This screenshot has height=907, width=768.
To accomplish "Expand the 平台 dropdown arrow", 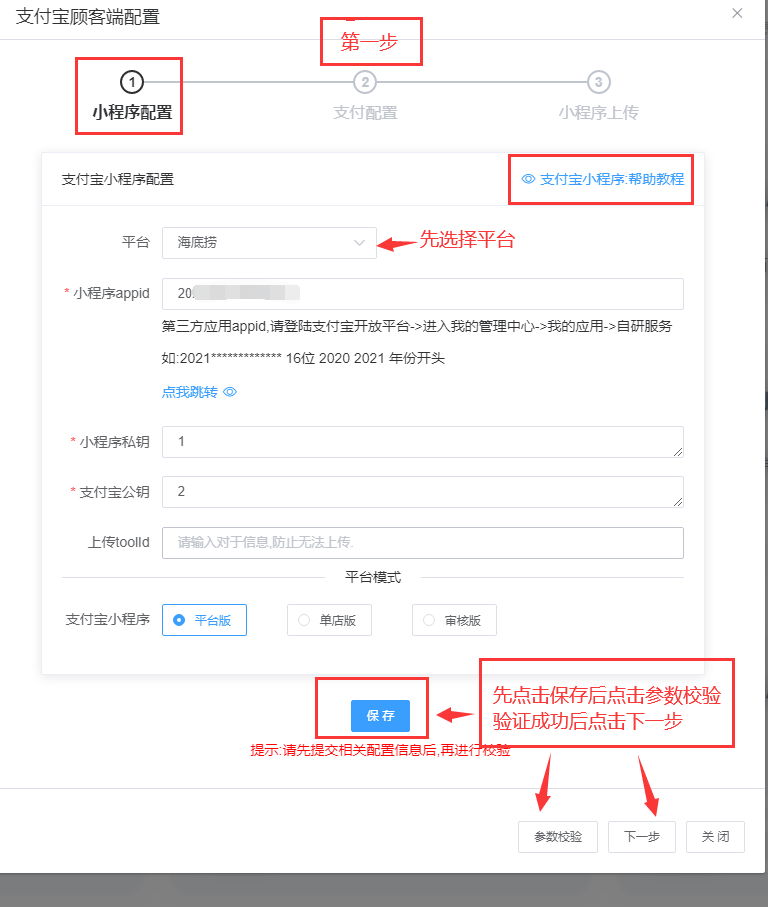I will [x=359, y=243].
